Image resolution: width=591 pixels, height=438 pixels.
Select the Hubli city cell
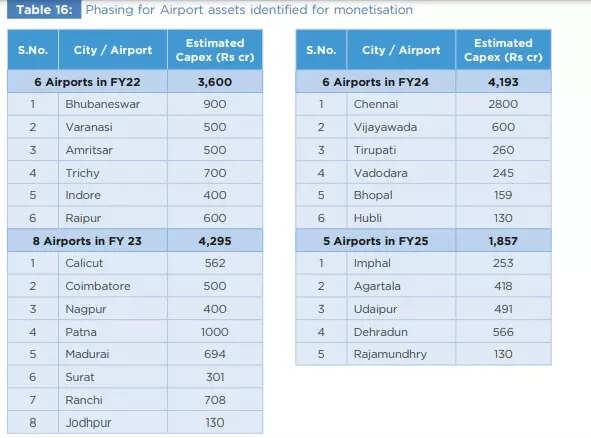401,218
